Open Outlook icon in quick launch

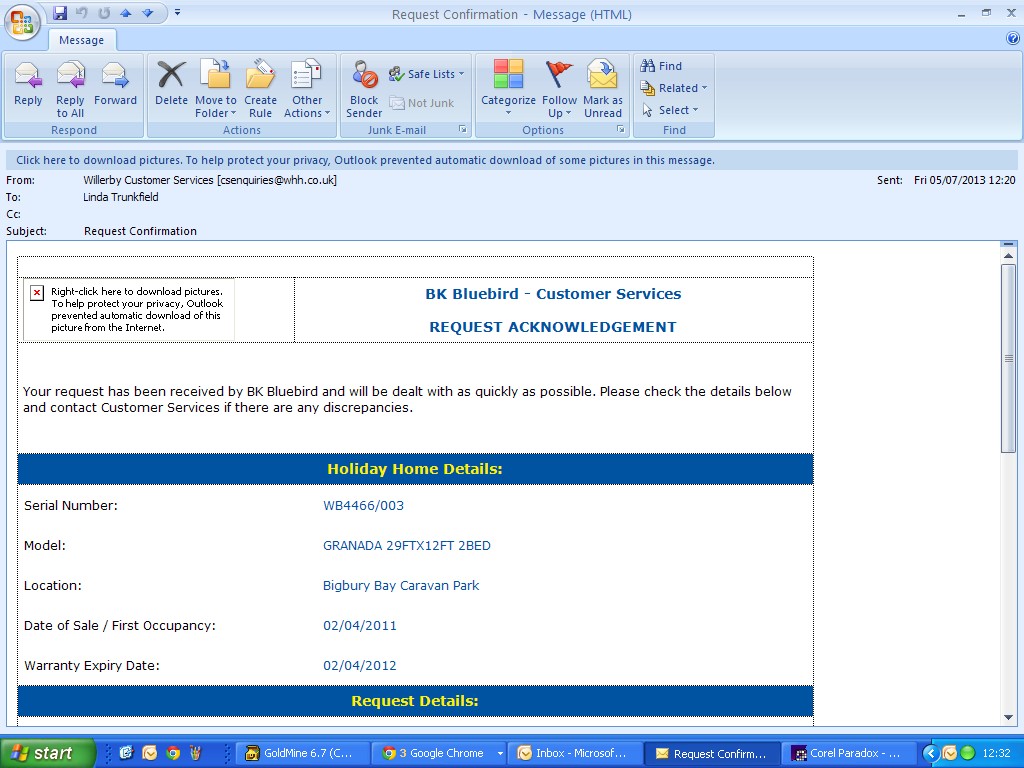coord(150,753)
